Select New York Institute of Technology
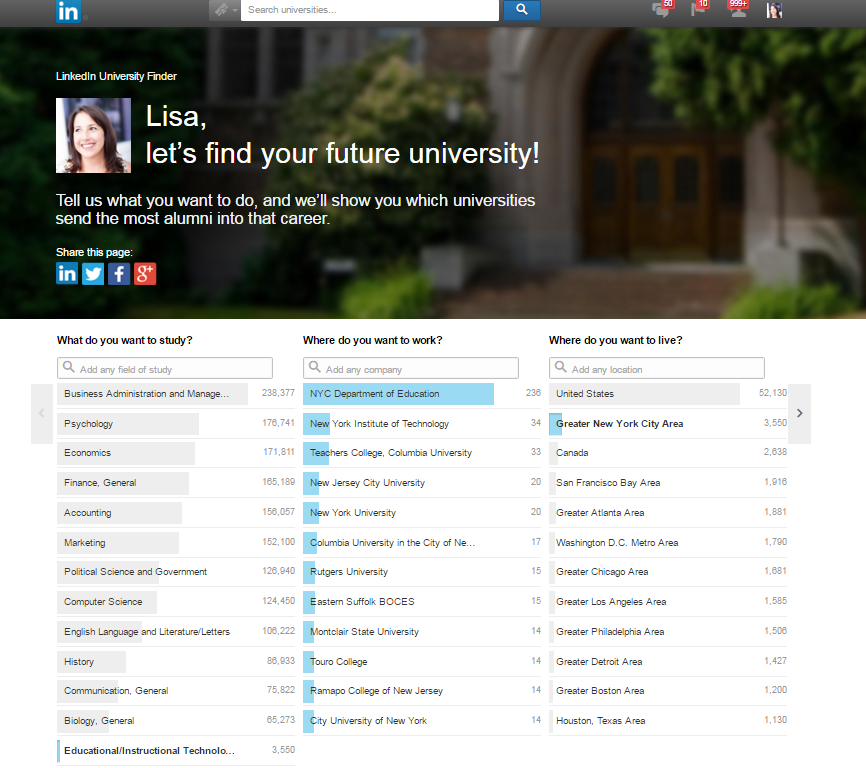The height and width of the screenshot is (768, 866). (422, 423)
